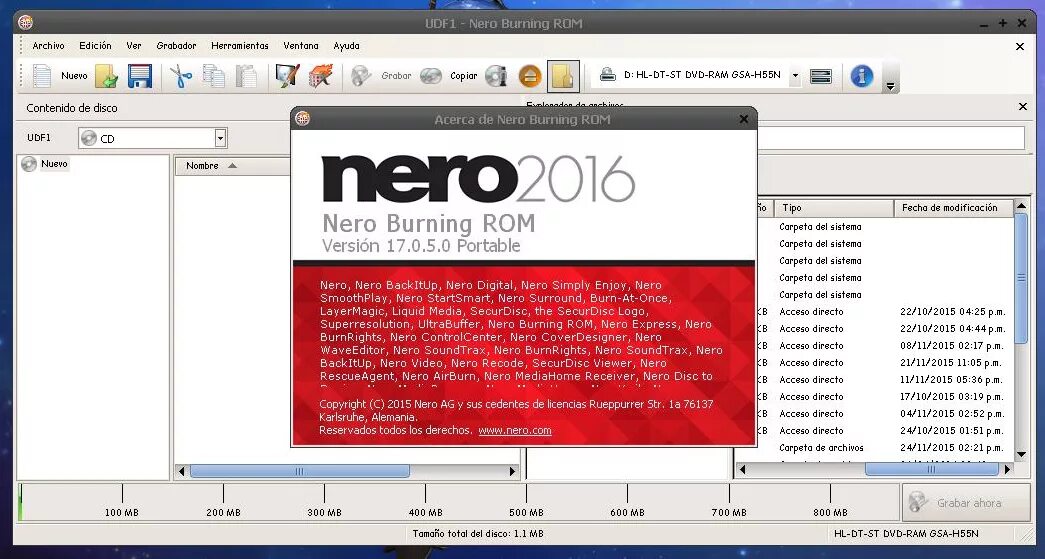Eject the disc with the orange button

(x=530, y=76)
